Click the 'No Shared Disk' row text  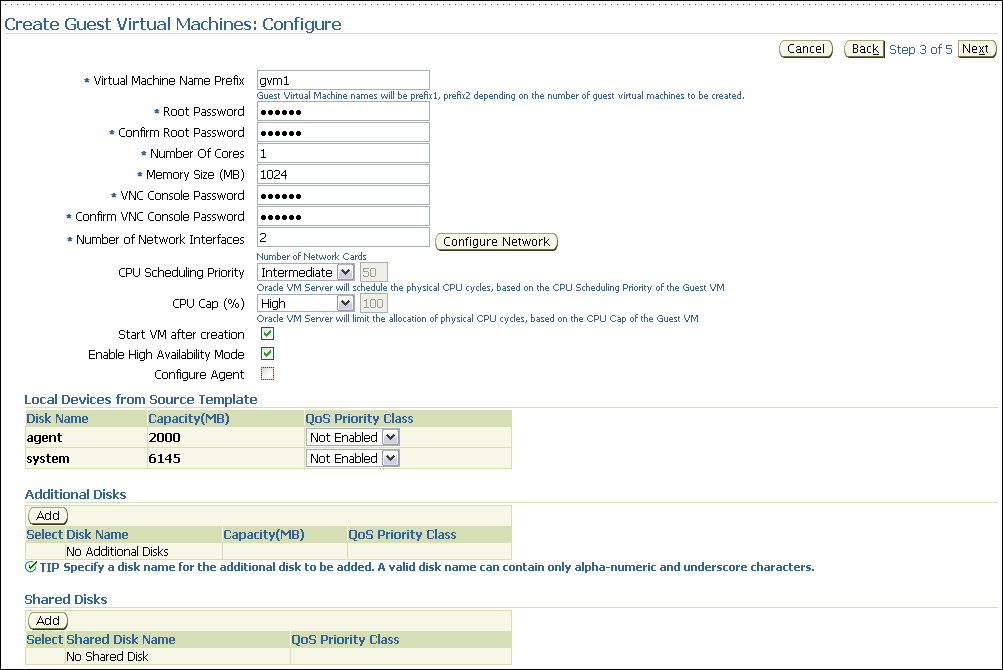pyautogui.click(x=107, y=657)
